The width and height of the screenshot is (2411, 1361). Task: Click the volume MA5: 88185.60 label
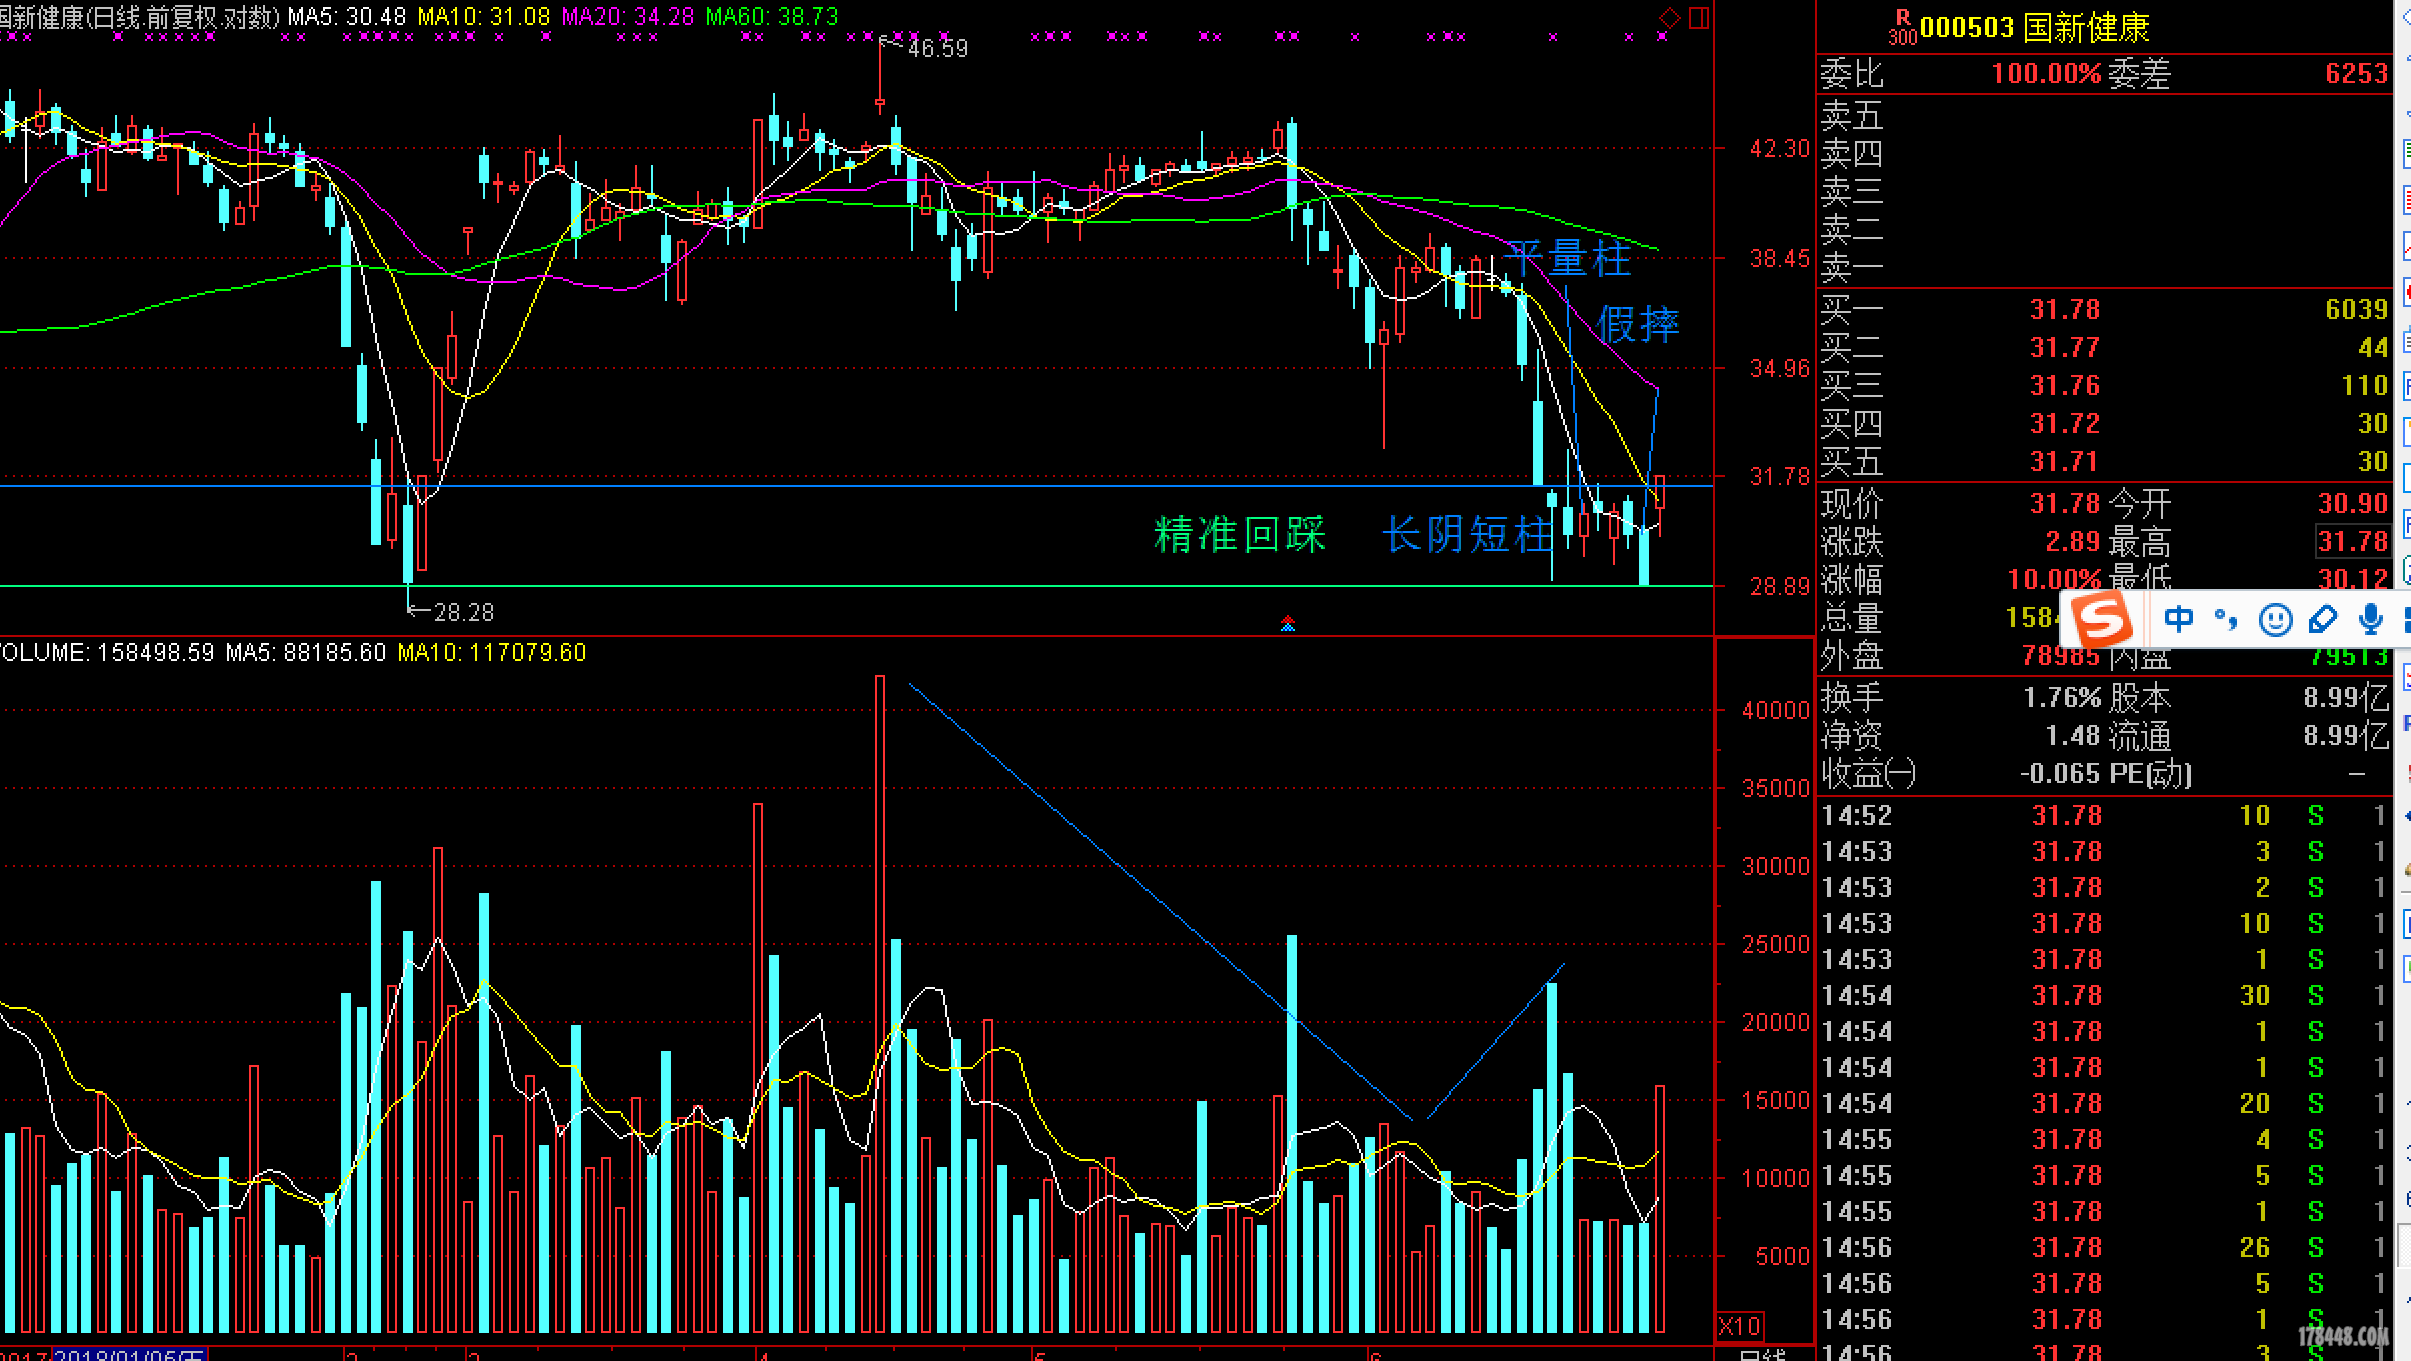point(306,653)
